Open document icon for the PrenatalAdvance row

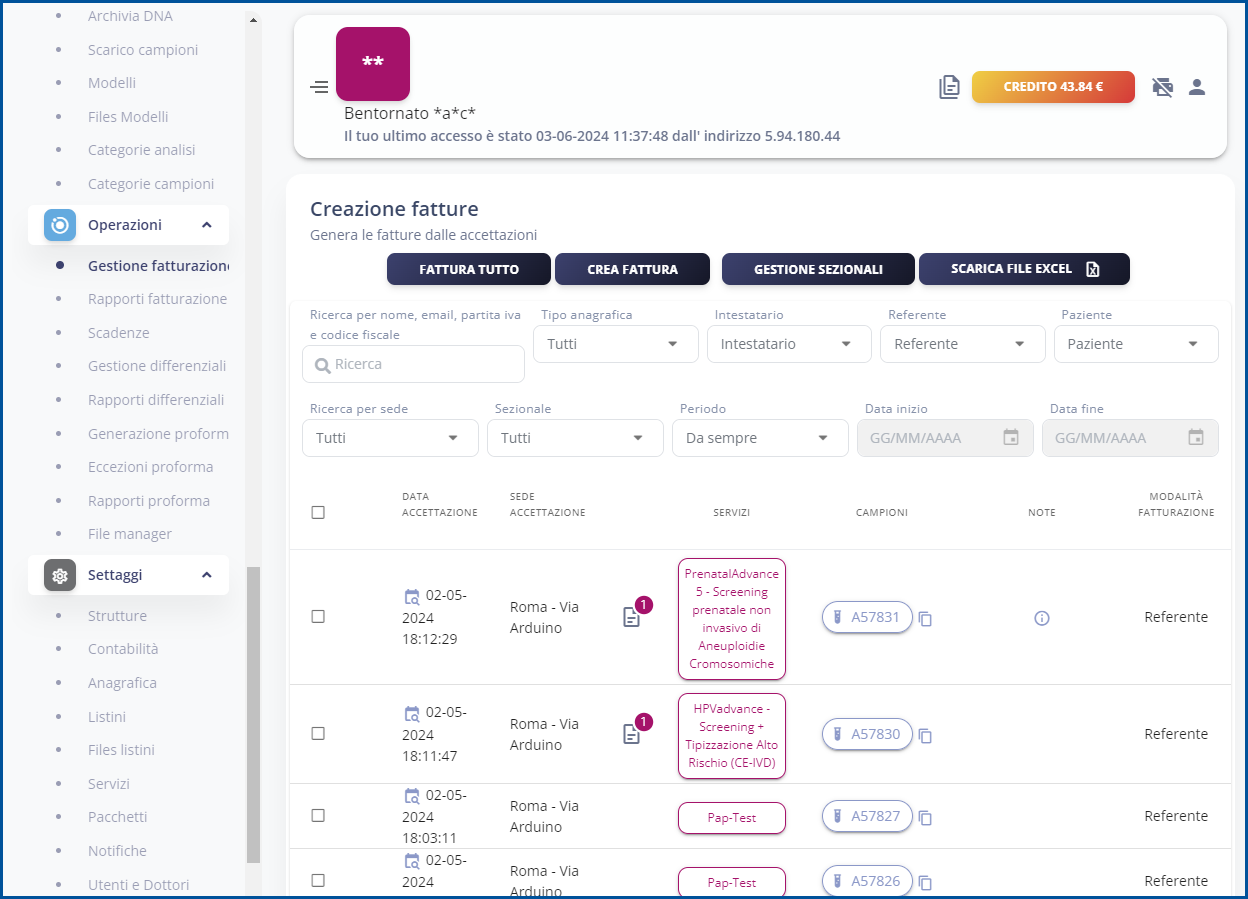click(x=632, y=618)
